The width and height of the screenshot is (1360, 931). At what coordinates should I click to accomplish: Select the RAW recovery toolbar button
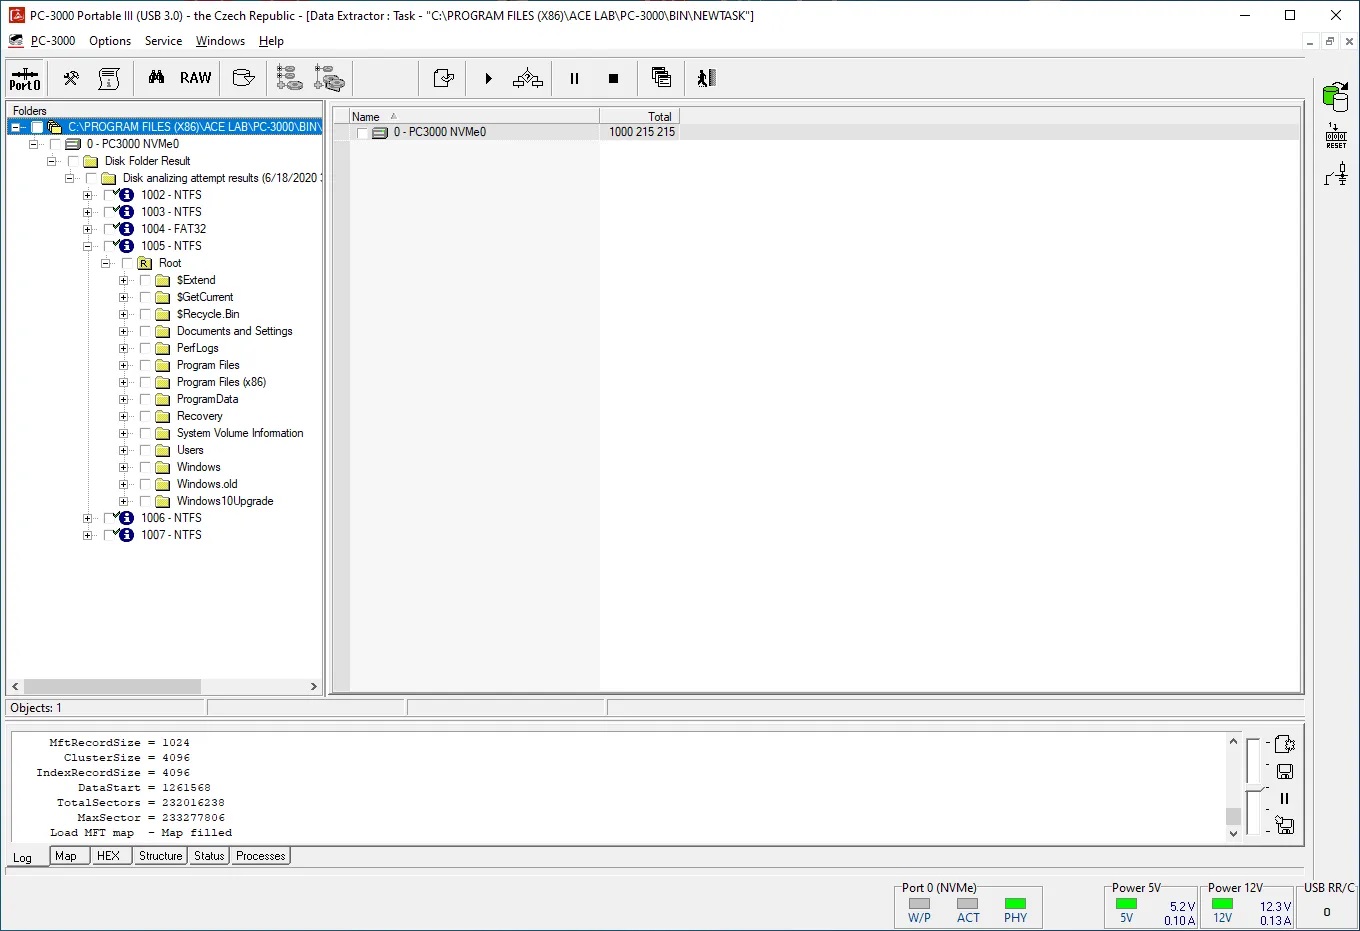tap(195, 78)
